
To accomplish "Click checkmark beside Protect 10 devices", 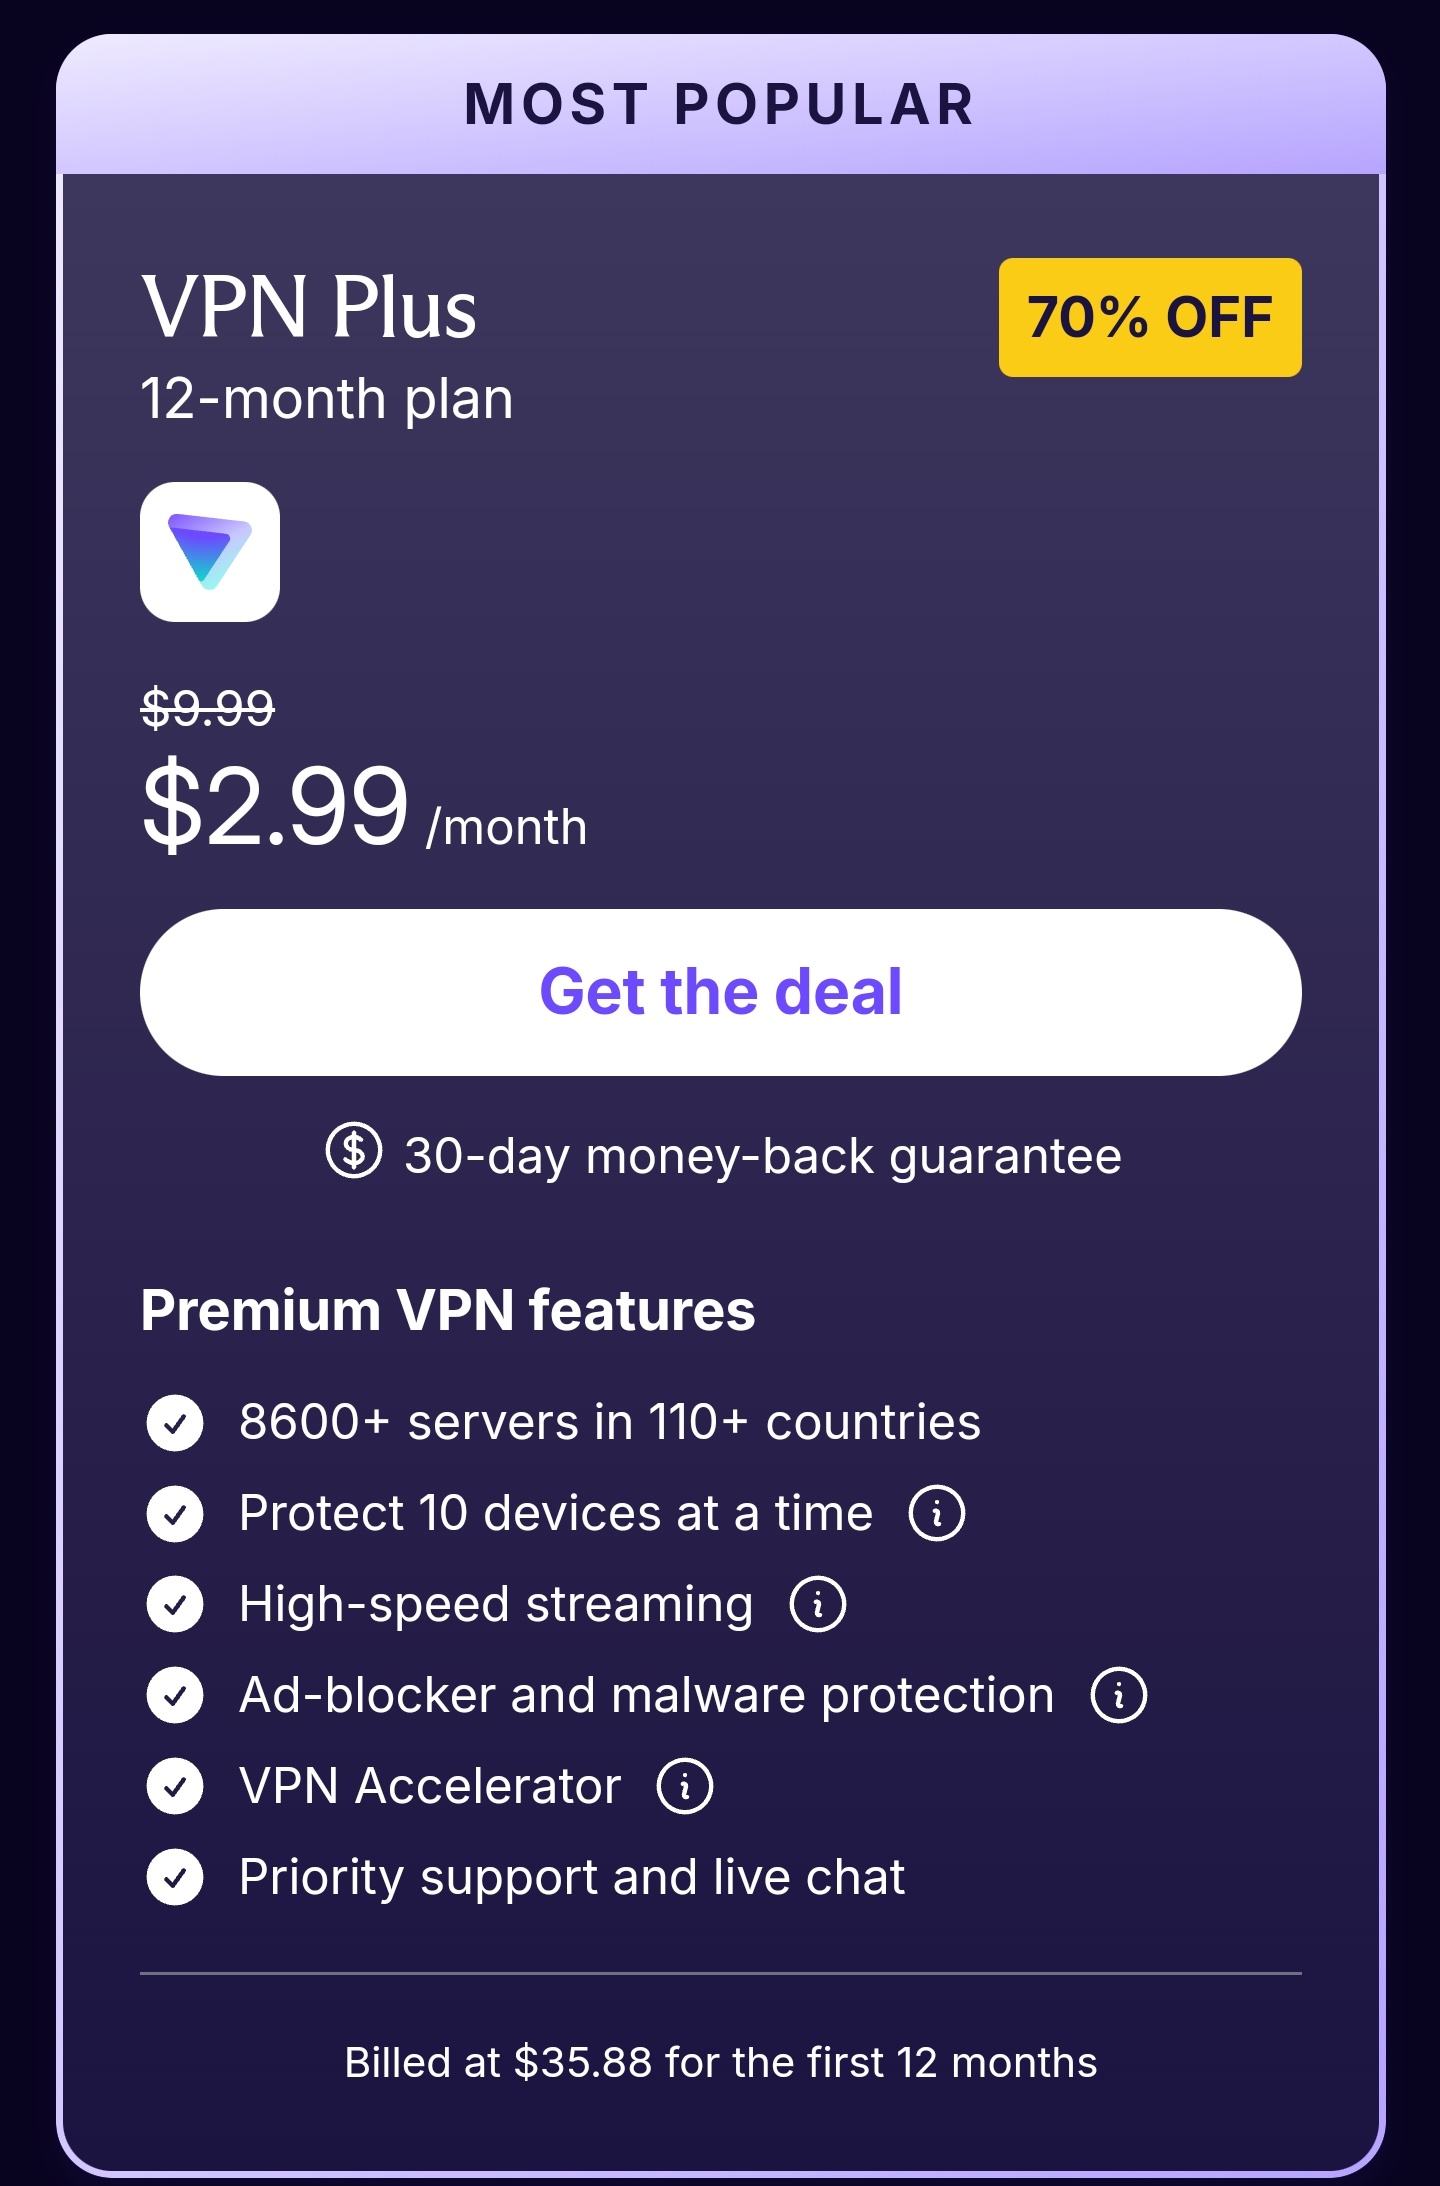I will (175, 1513).
